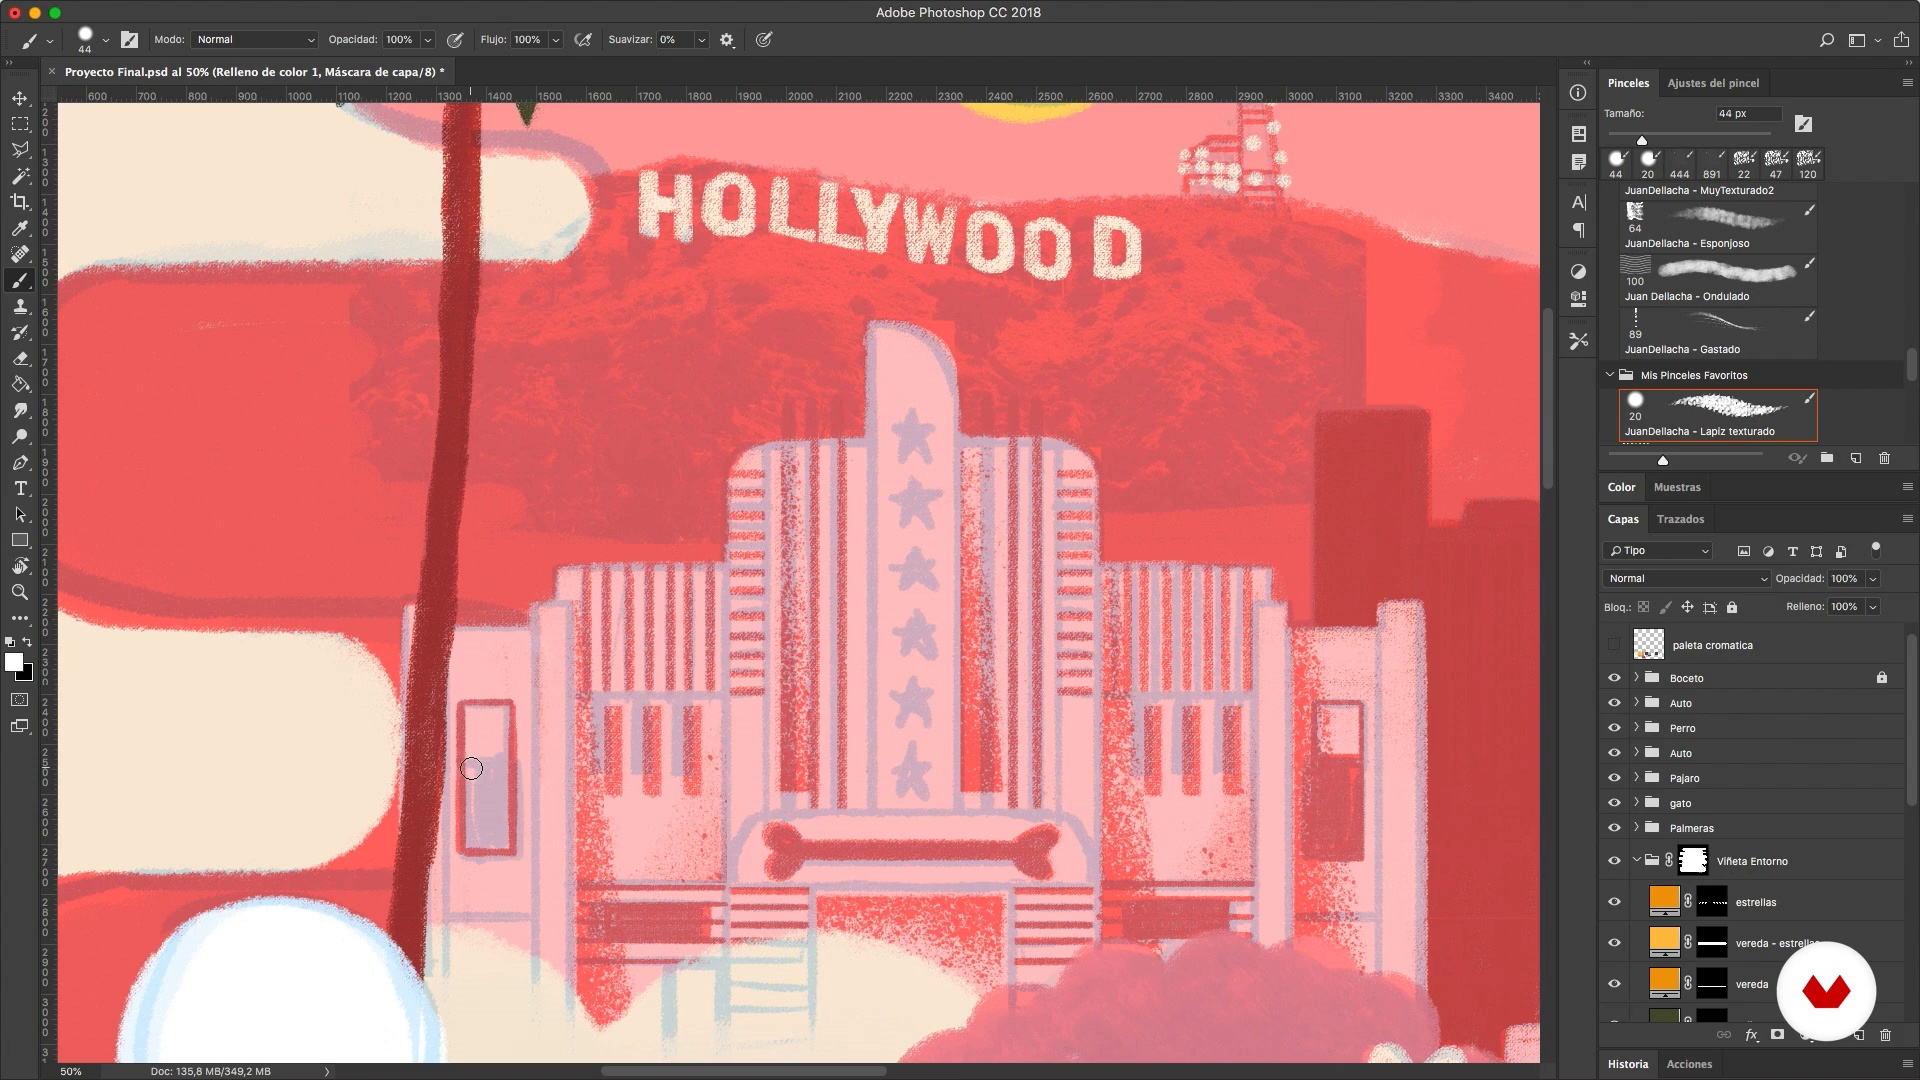1920x1080 pixels.
Task: Open the brush settings panel toggle icon
Action: [x=130, y=40]
